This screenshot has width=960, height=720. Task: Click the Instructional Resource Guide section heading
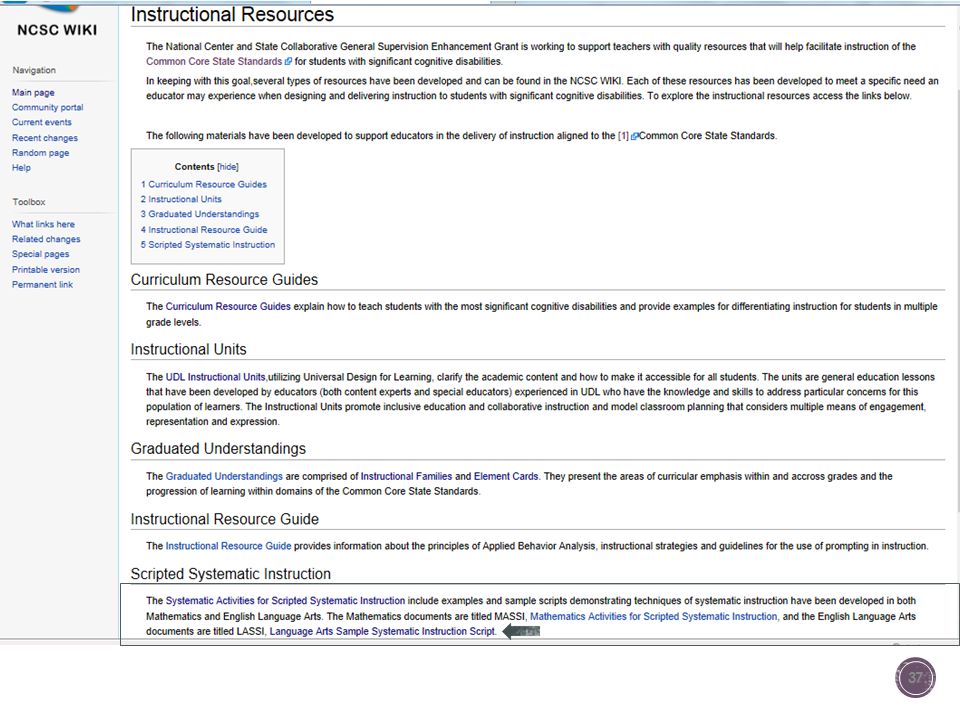[225, 519]
